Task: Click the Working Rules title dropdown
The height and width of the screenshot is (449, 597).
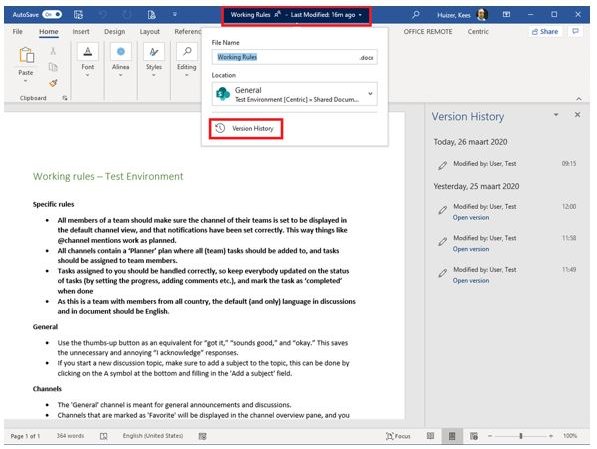Action: (x=296, y=15)
